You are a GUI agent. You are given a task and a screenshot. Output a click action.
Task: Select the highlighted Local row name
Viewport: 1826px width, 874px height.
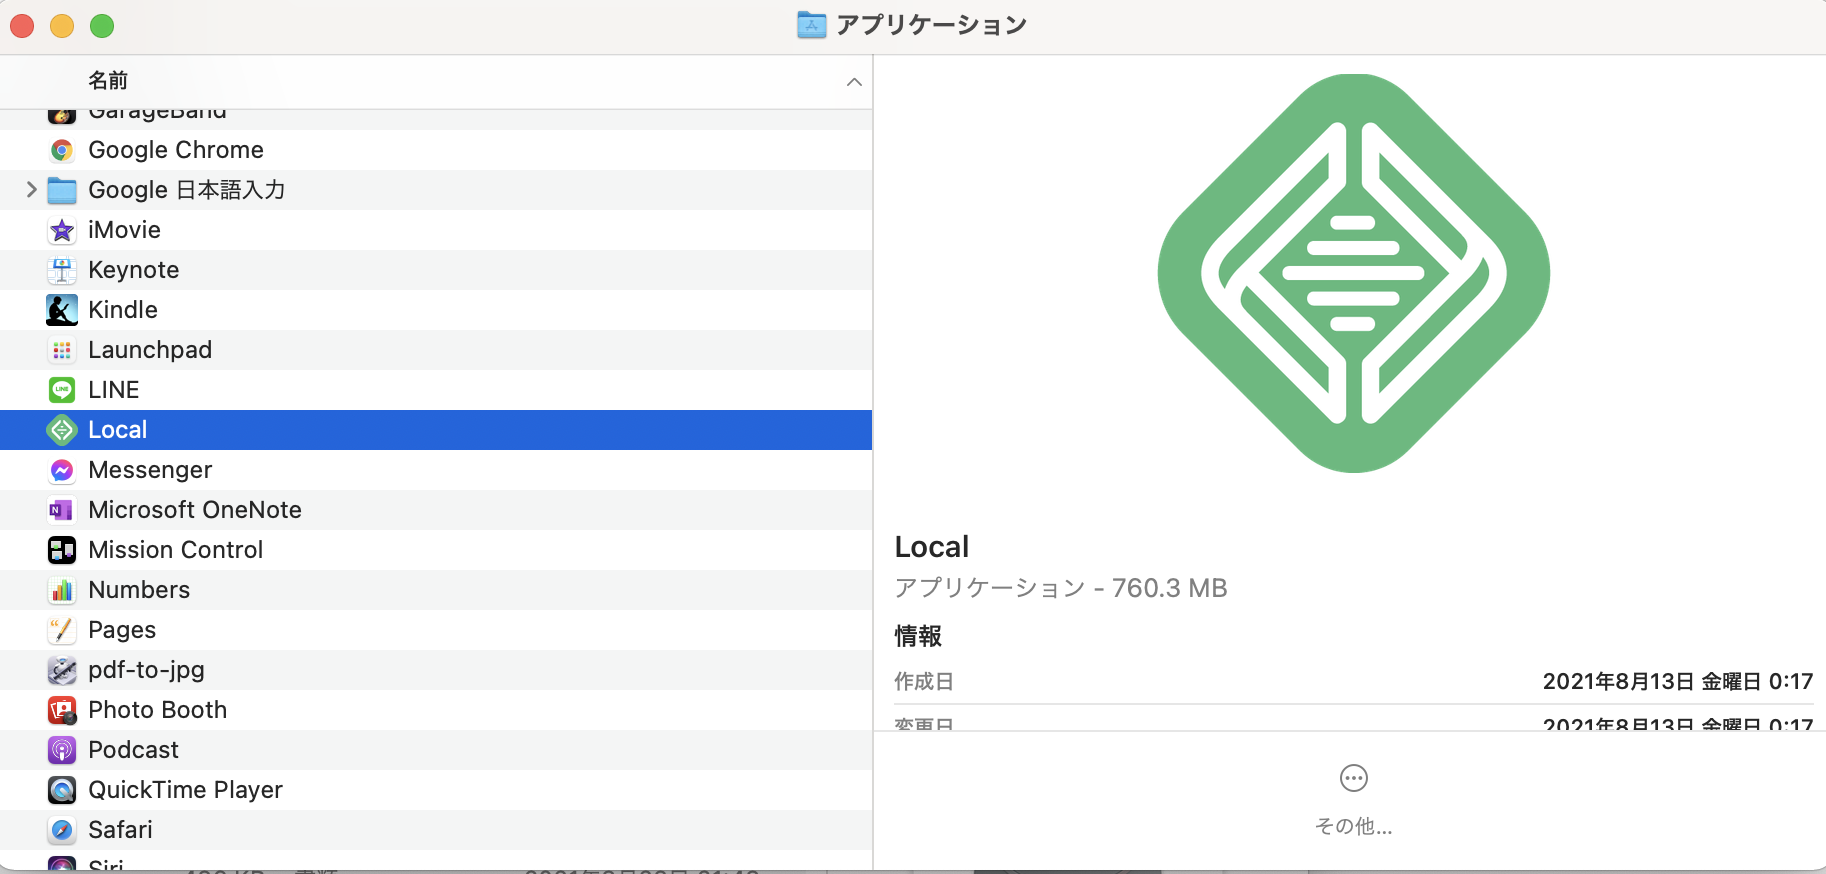point(118,430)
